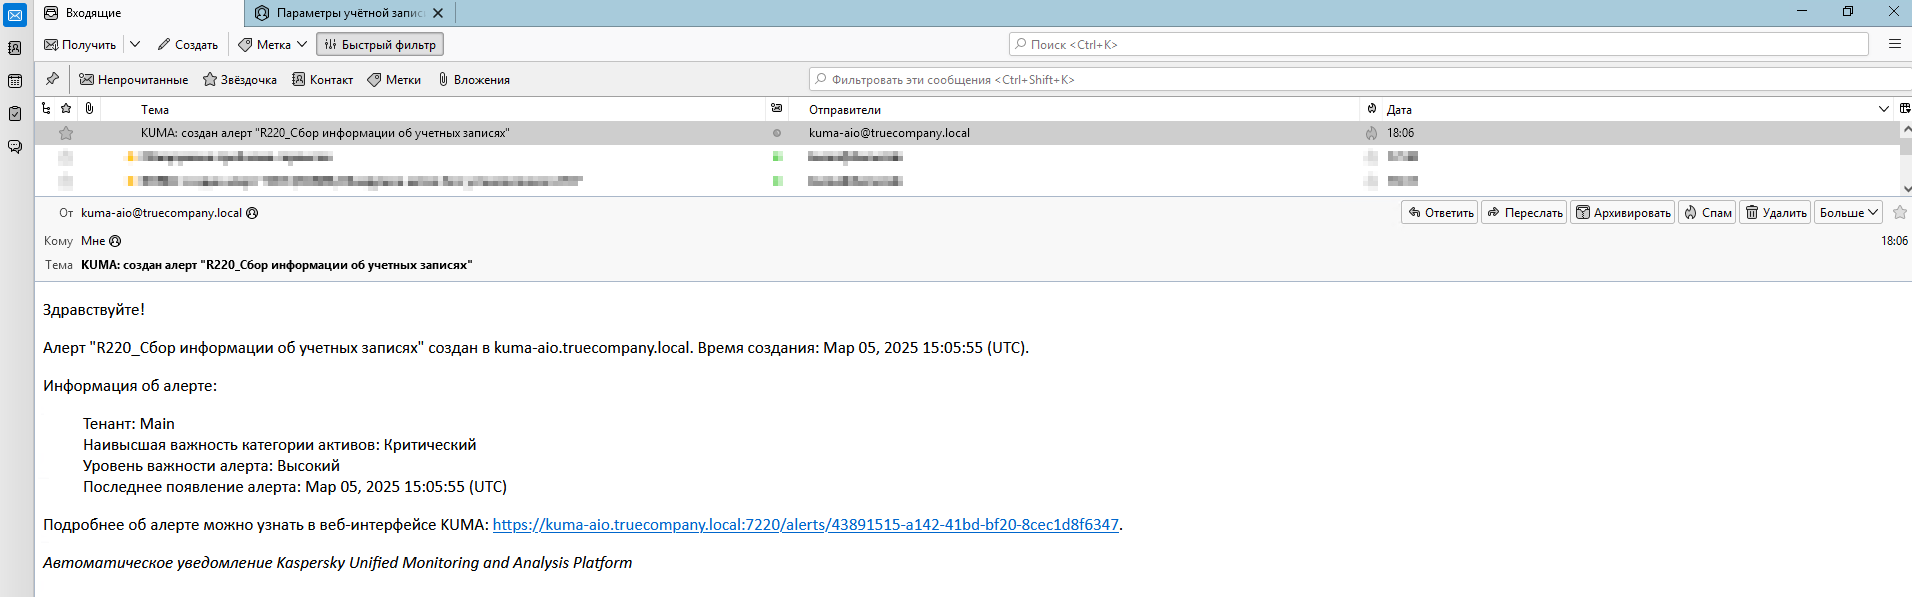Toggle Звёздочка quick filter

pyautogui.click(x=240, y=79)
